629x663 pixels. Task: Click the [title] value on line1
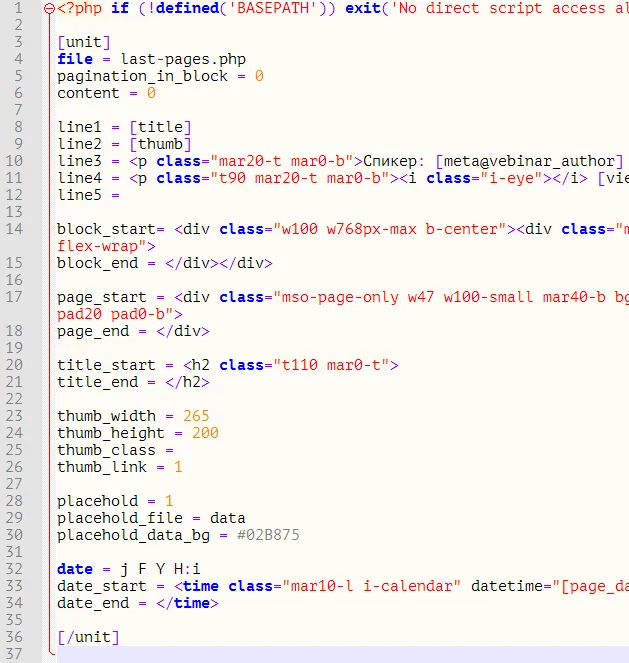pyautogui.click(x=160, y=127)
